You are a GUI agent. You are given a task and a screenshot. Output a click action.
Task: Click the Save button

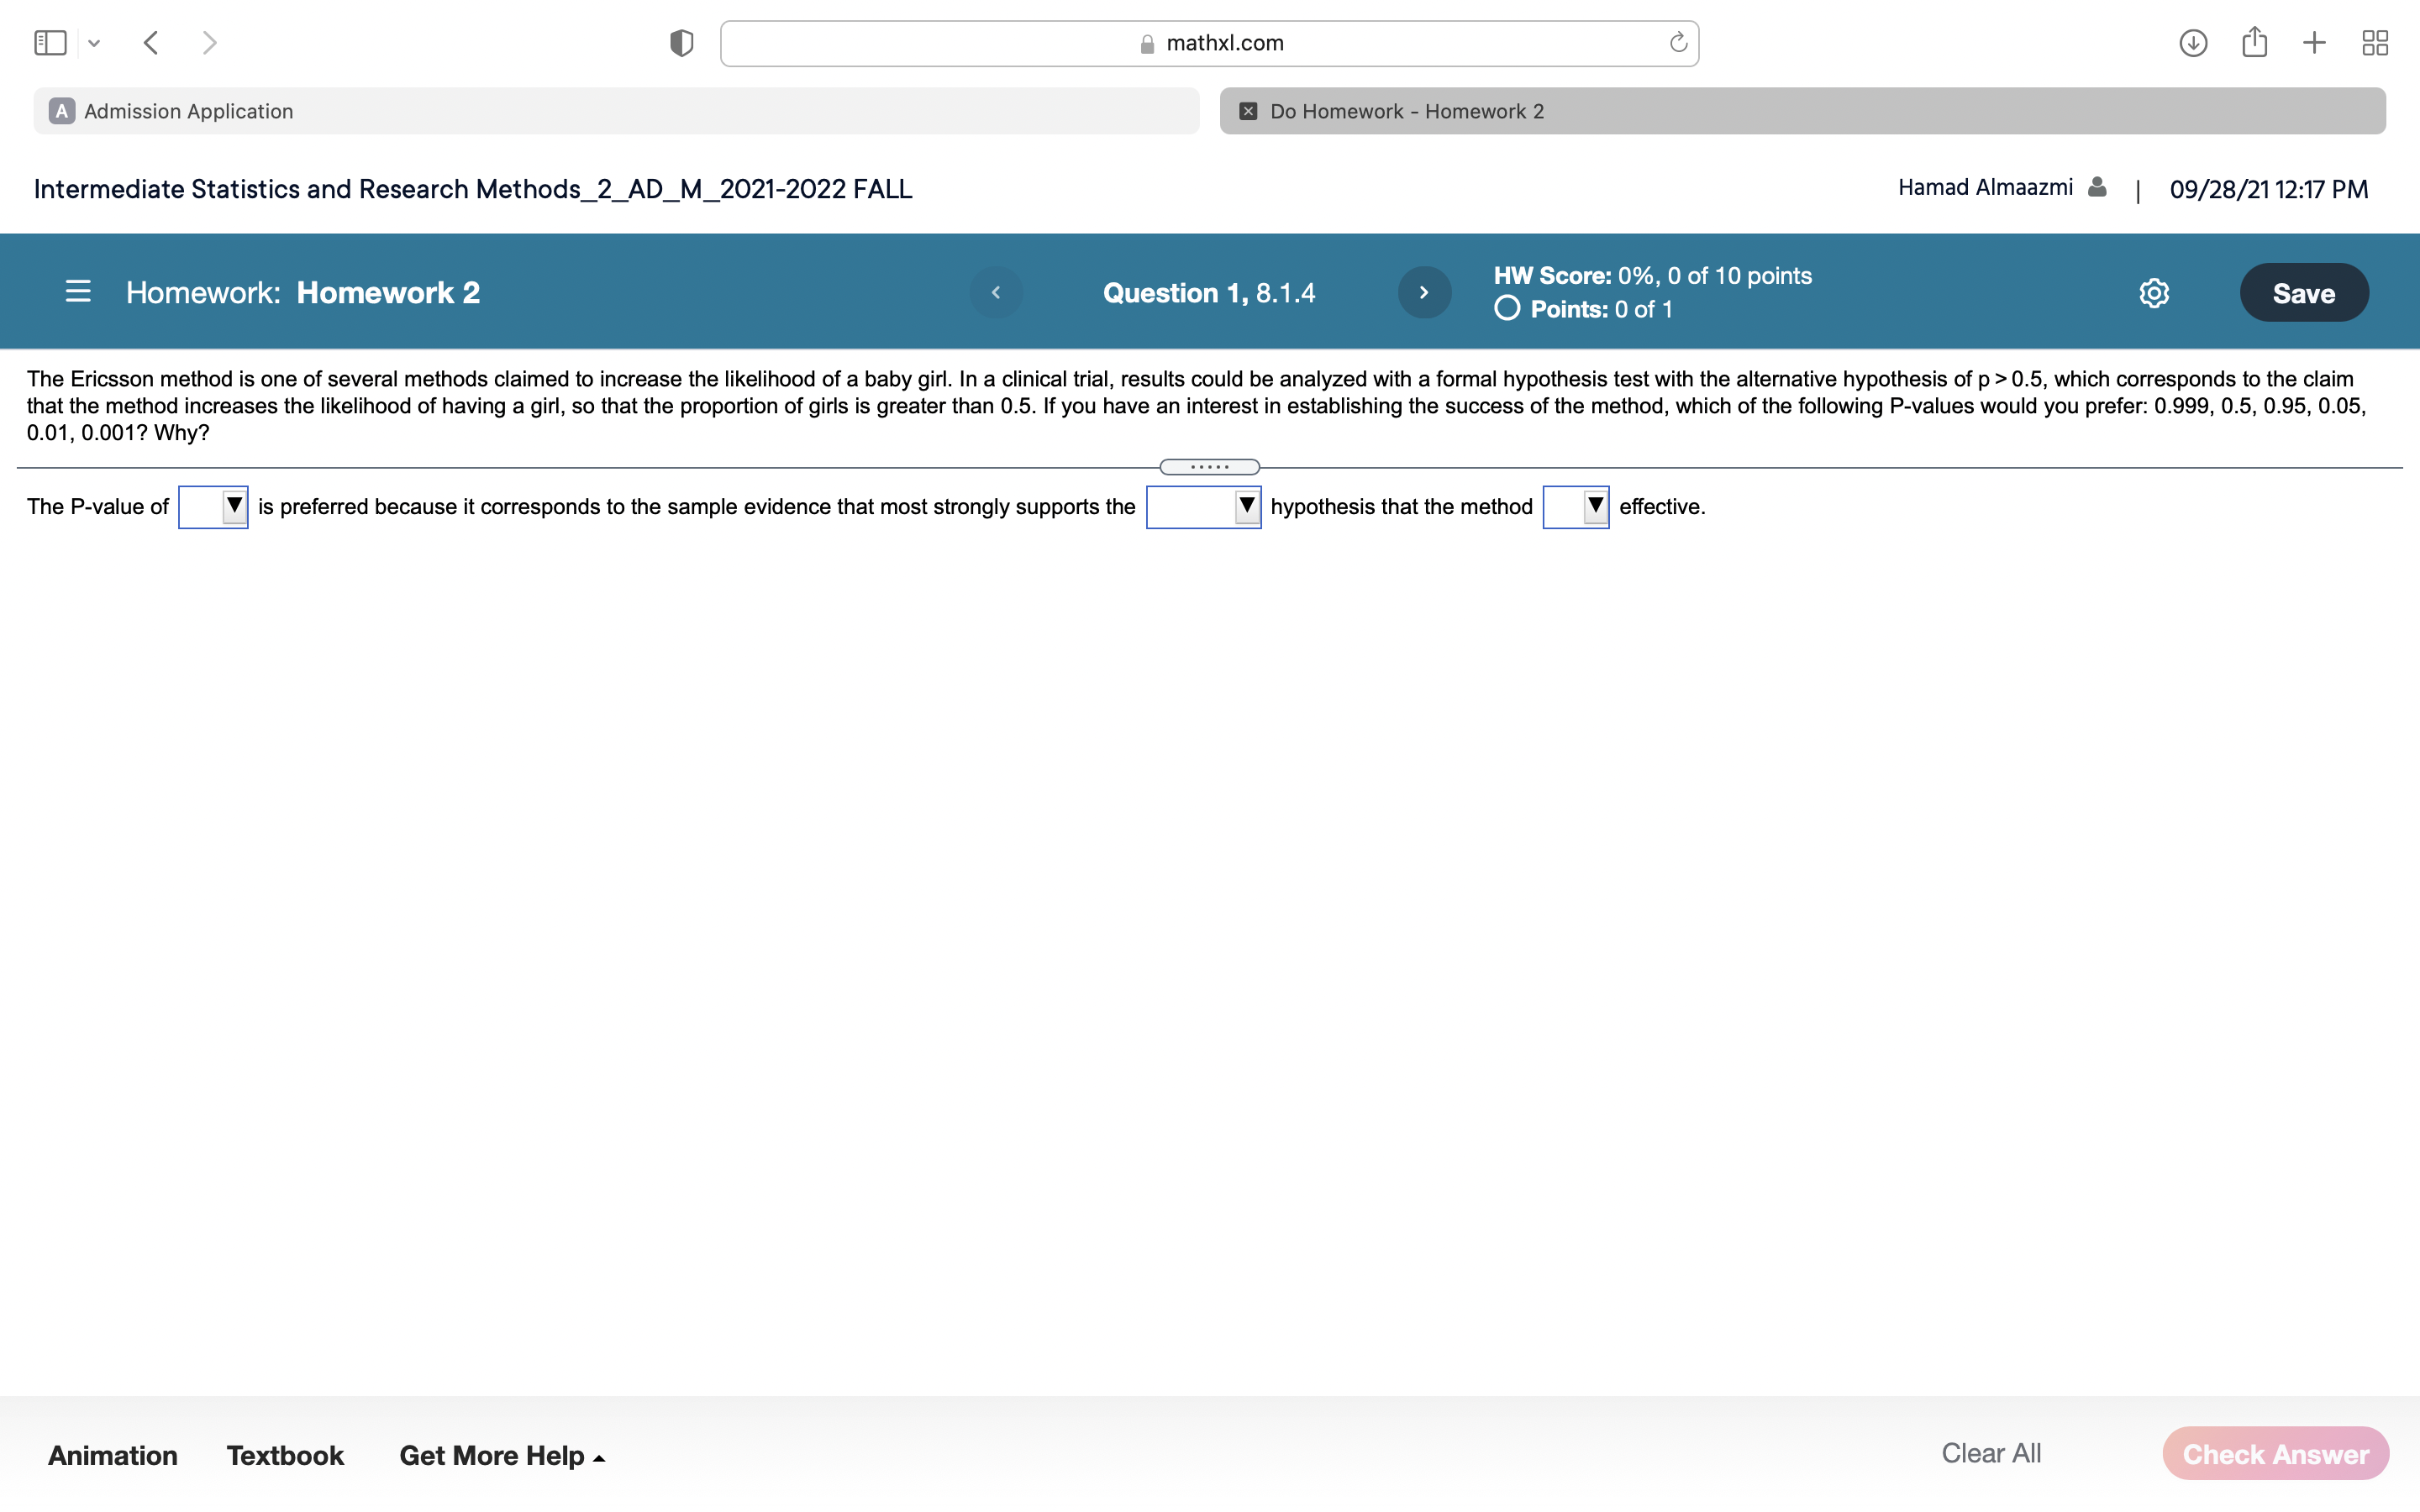(2303, 293)
